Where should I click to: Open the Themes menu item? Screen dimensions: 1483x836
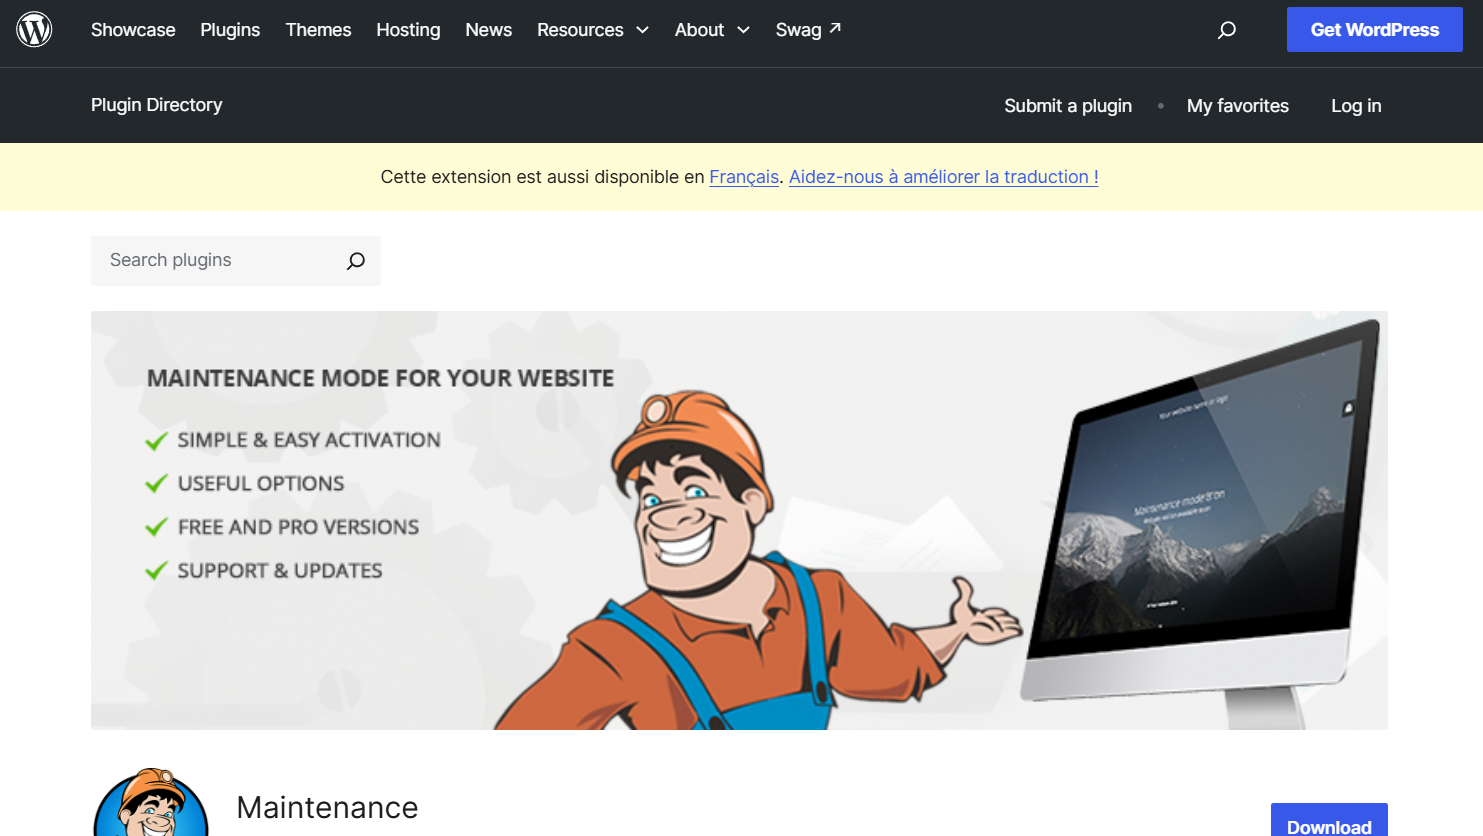click(x=318, y=30)
